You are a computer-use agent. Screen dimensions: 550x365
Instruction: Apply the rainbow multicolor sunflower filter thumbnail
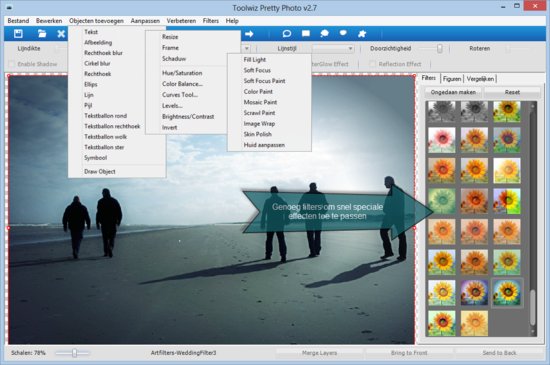[x=507, y=201]
